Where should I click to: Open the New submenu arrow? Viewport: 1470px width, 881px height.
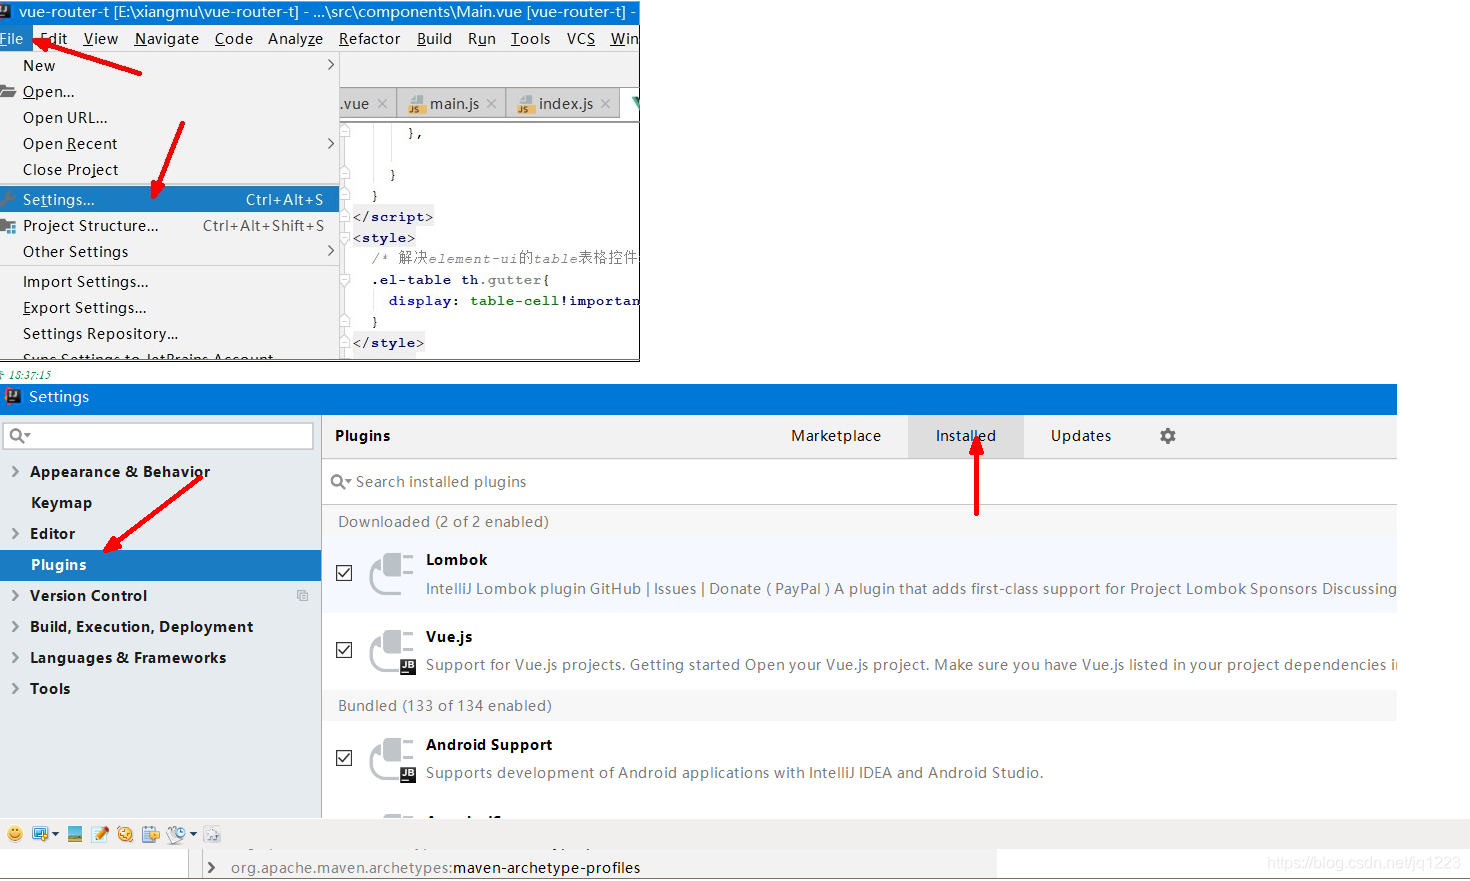331,65
